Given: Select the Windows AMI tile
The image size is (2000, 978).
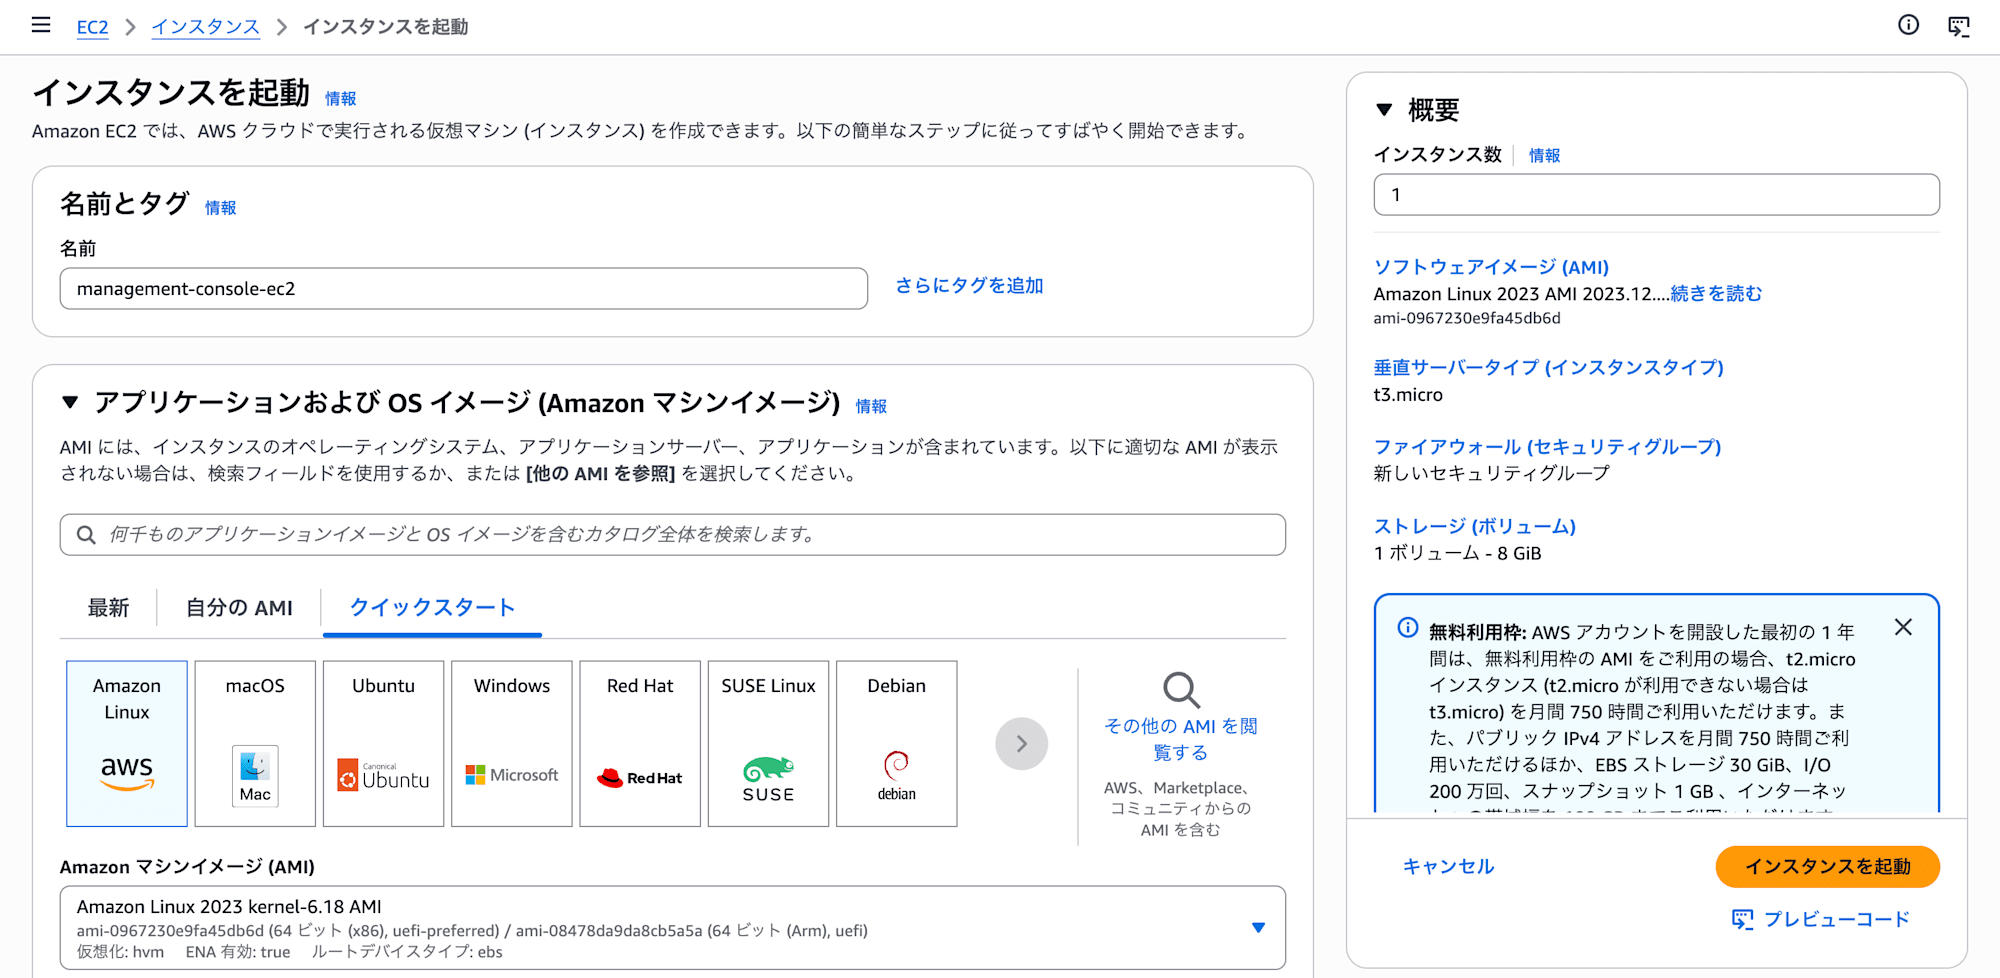Looking at the screenshot, I should point(512,743).
